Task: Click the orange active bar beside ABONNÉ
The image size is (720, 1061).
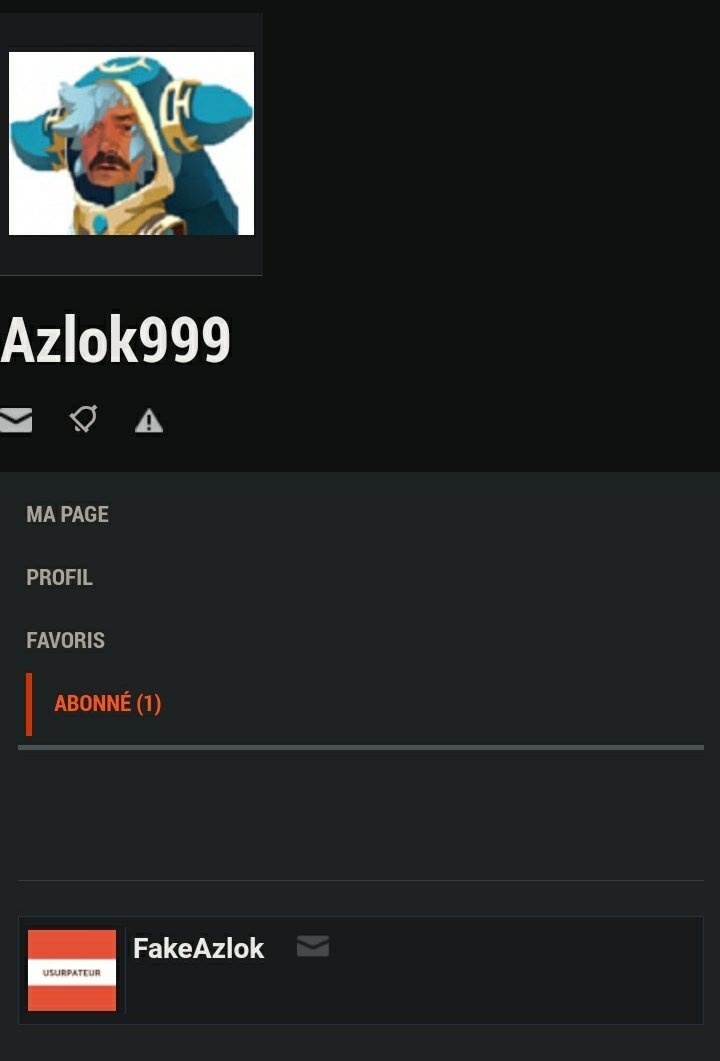Action: click(x=29, y=704)
